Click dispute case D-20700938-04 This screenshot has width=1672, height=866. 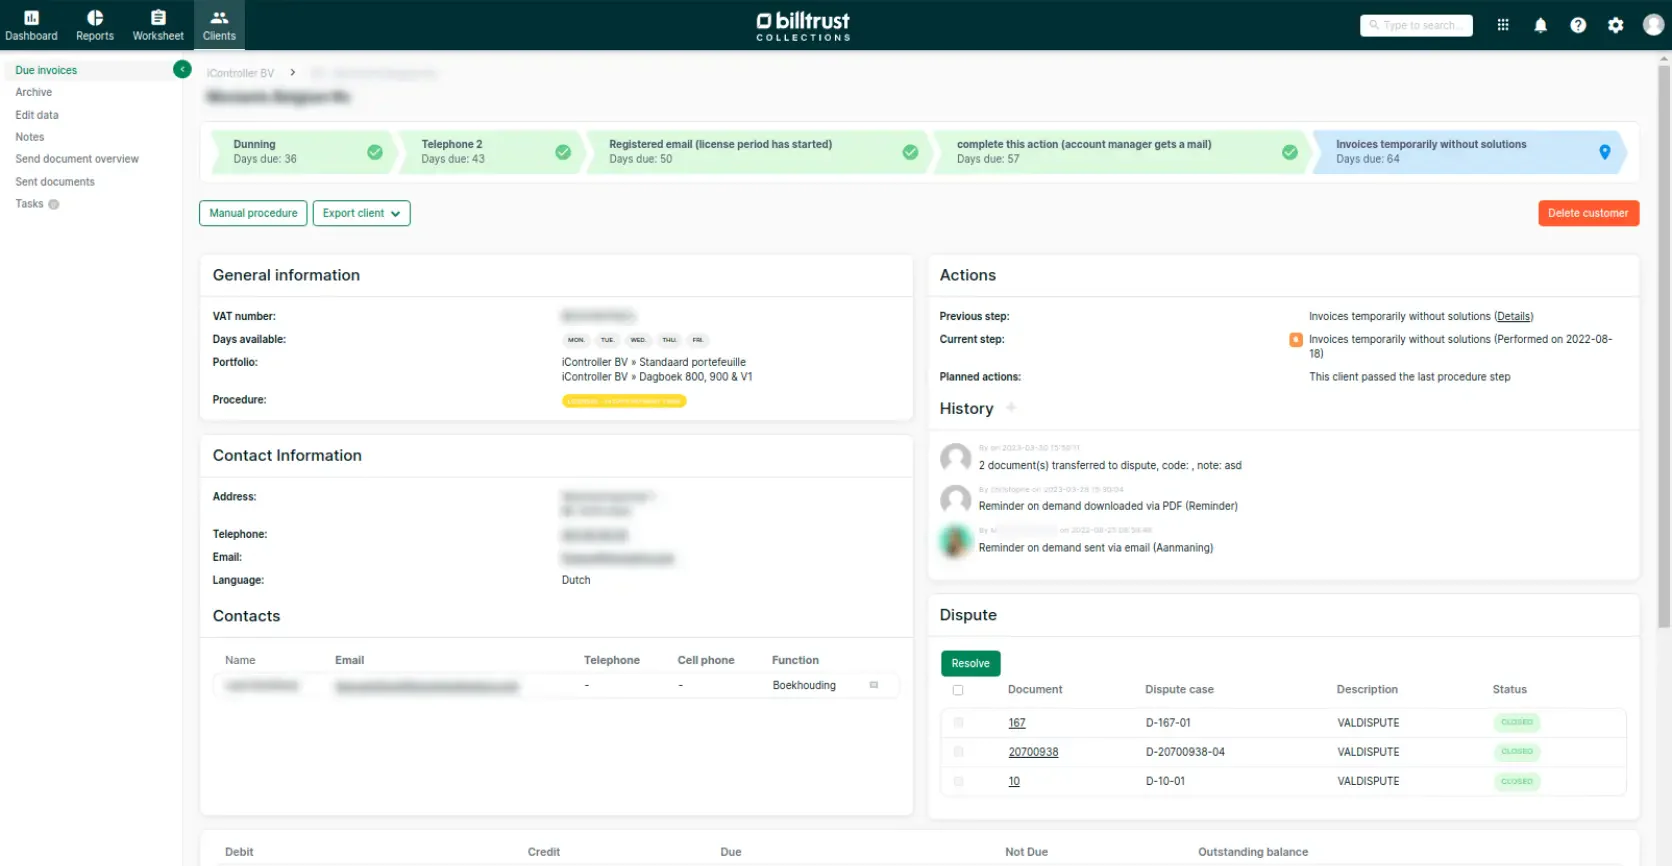1185,752
